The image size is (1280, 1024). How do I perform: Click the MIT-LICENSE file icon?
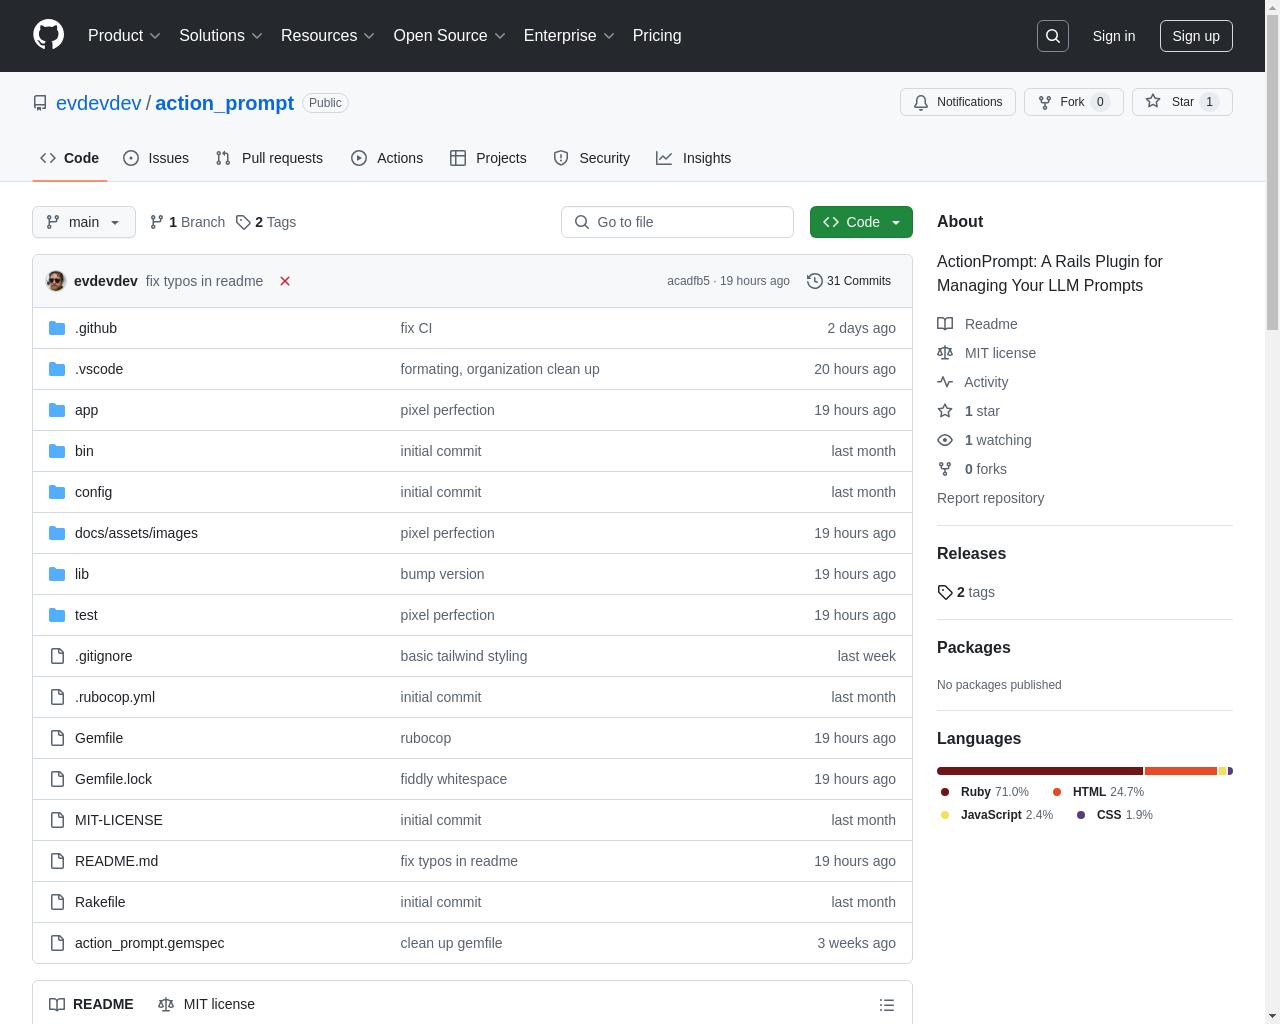pos(57,820)
